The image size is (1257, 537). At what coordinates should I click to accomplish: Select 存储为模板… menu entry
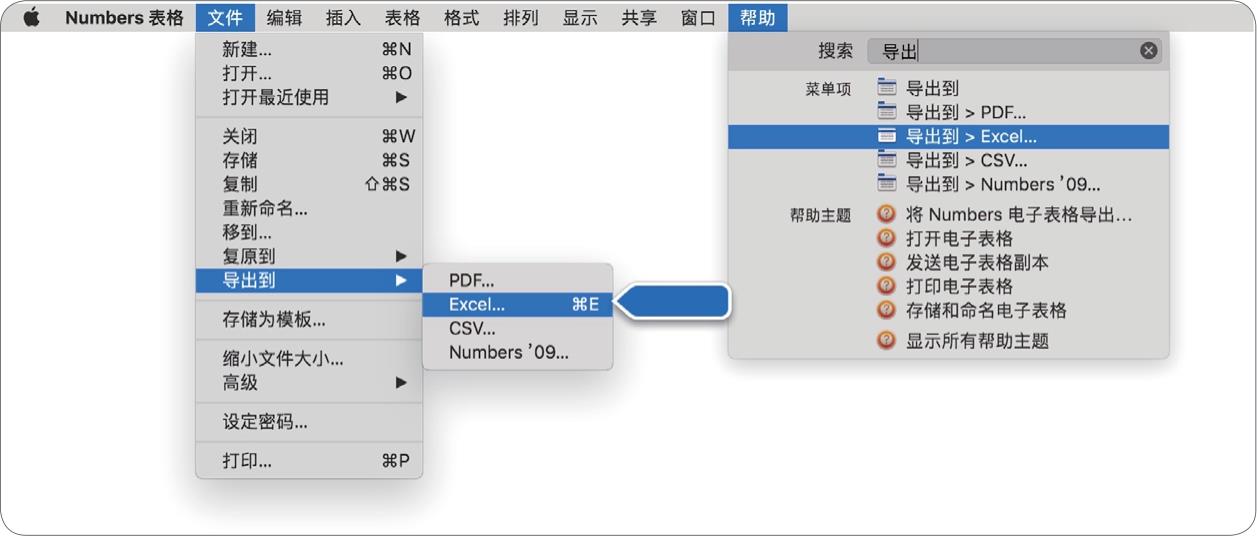click(x=273, y=320)
